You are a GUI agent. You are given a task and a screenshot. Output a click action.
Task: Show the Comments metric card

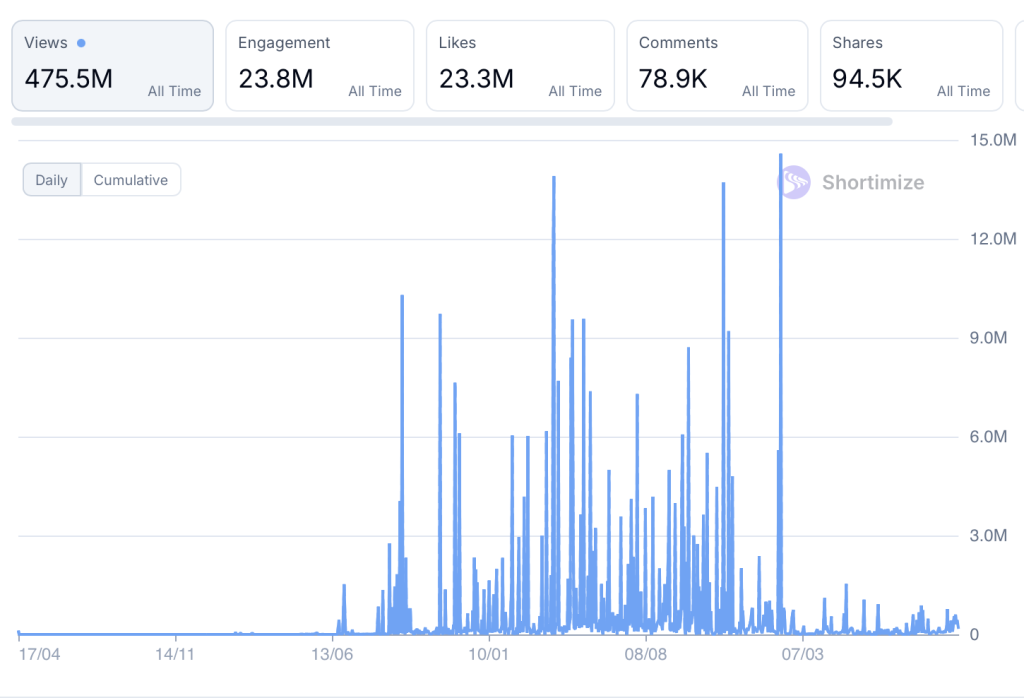pyautogui.click(x=717, y=66)
